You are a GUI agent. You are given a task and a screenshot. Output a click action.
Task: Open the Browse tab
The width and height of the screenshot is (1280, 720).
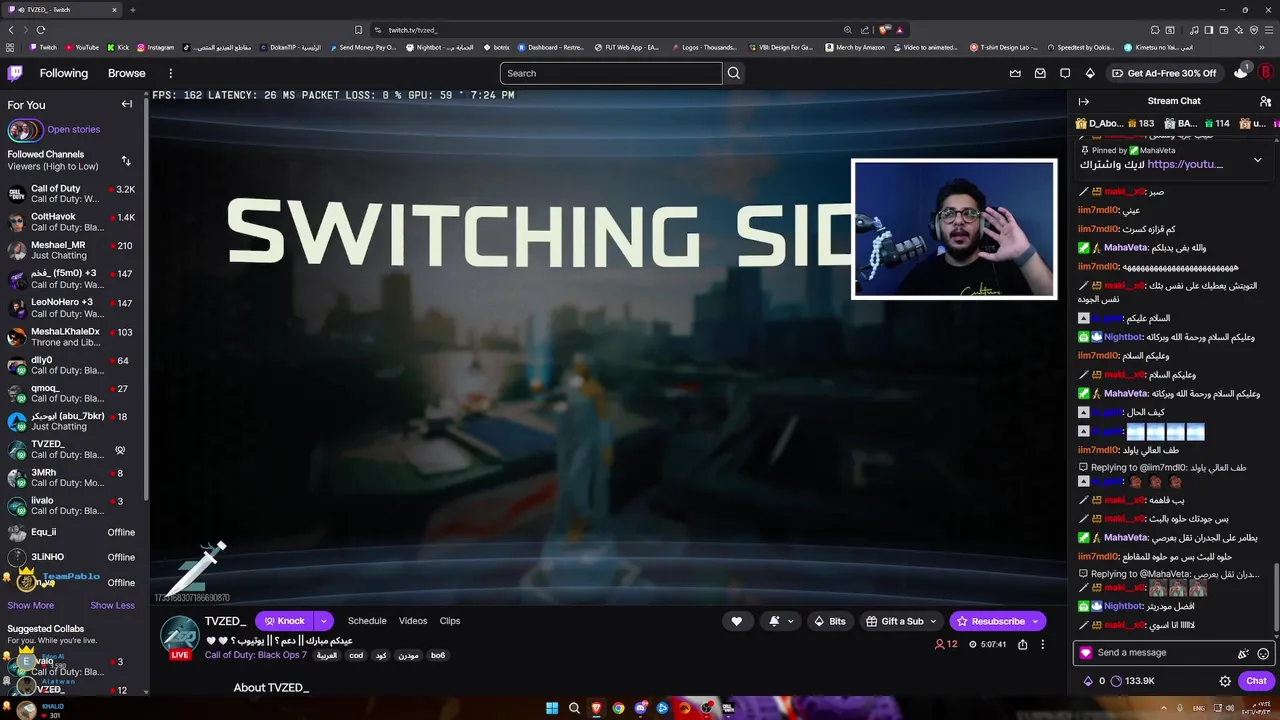[127, 73]
